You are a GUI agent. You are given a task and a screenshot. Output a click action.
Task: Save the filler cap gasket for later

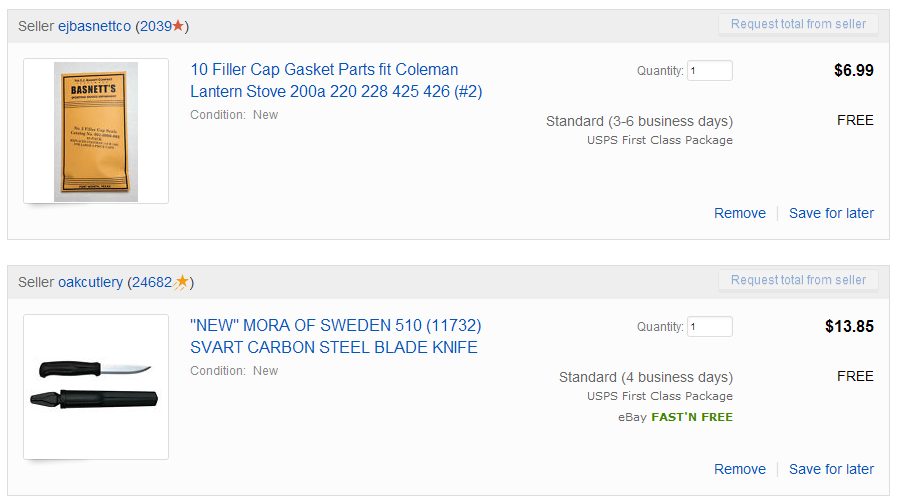tap(831, 213)
